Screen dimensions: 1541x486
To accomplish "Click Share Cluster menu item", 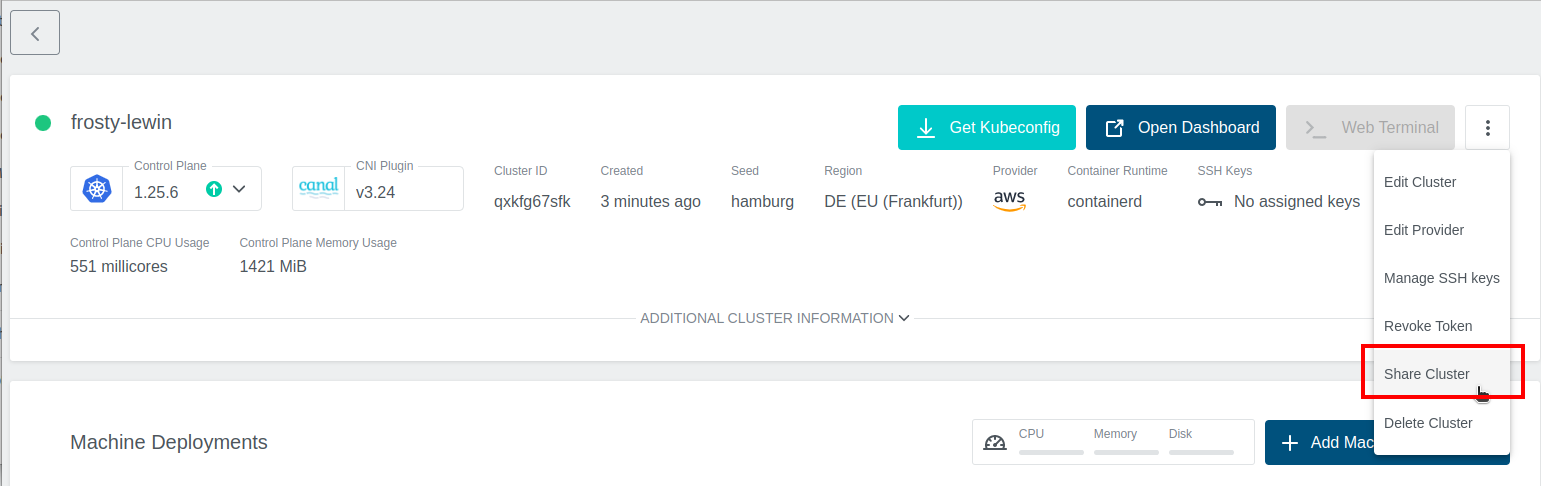I will click(1426, 374).
